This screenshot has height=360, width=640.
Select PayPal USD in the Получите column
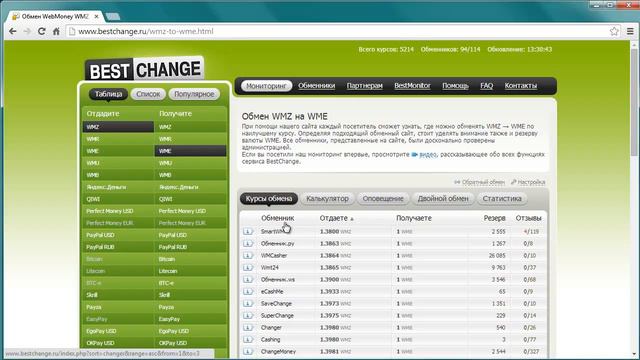coord(190,235)
